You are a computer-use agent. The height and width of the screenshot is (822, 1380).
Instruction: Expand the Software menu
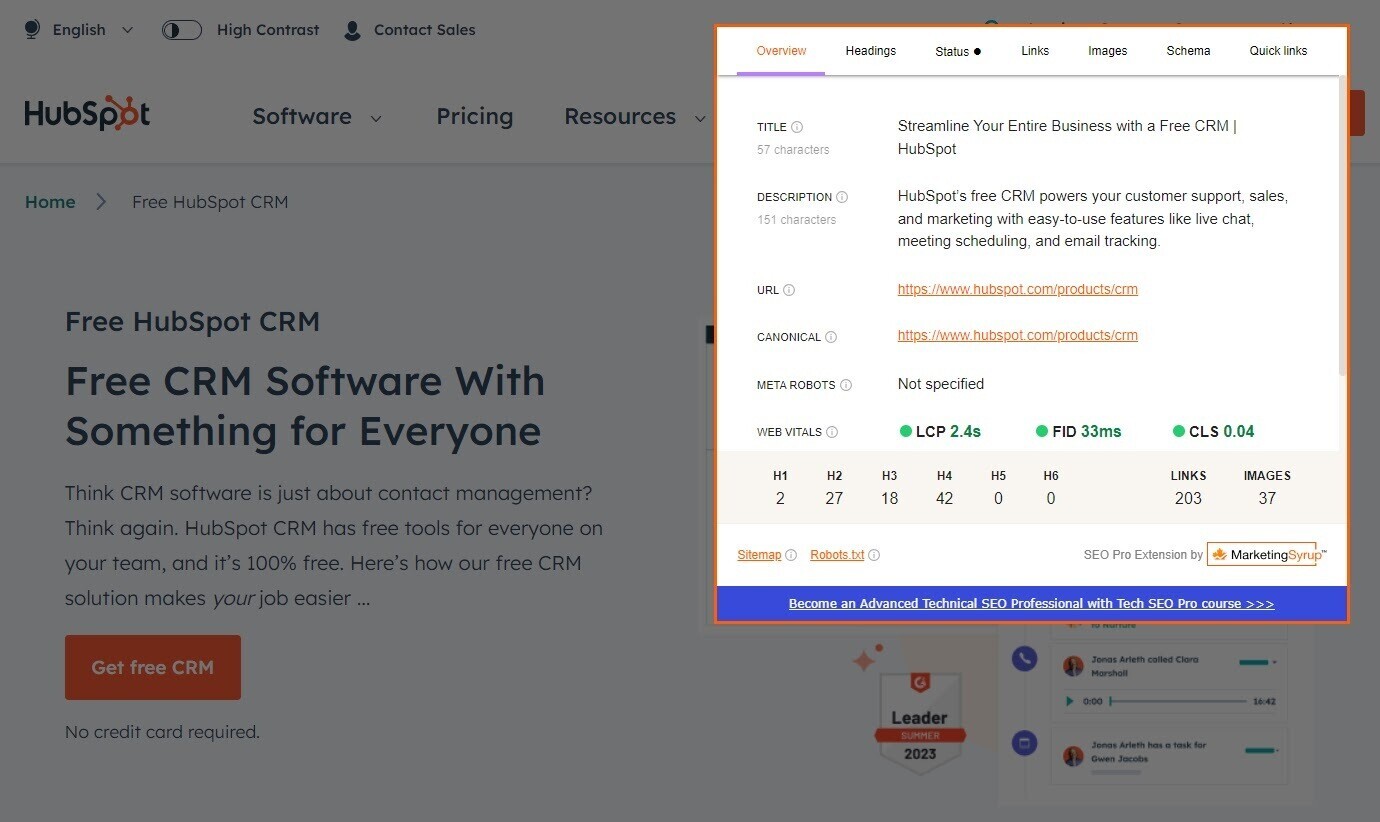pos(317,116)
